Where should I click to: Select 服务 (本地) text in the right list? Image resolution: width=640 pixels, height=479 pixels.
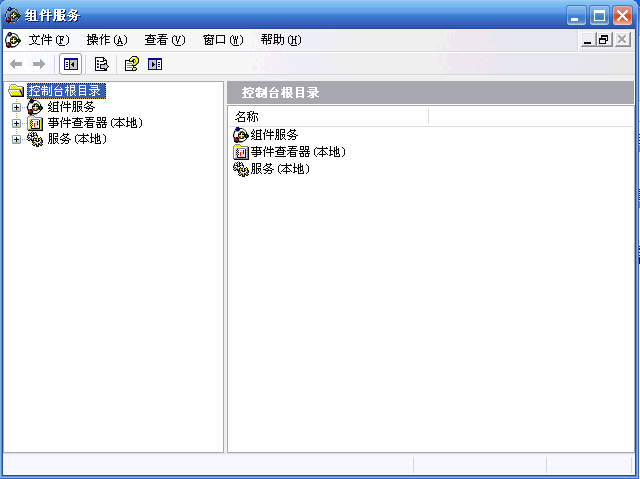(280, 169)
